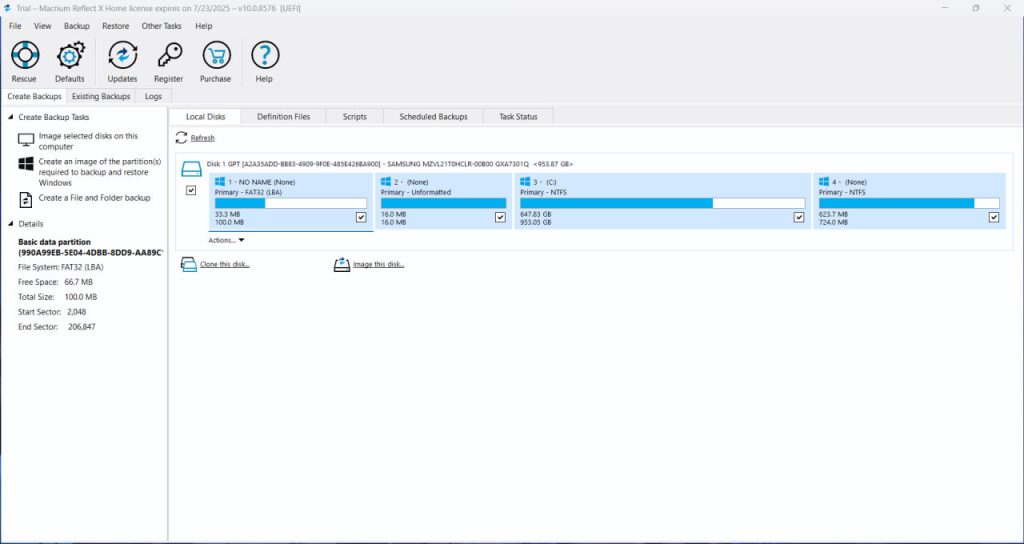Viewport: 1024px width, 544px height.
Task: Switch to the Logs tab
Action: [x=153, y=97]
